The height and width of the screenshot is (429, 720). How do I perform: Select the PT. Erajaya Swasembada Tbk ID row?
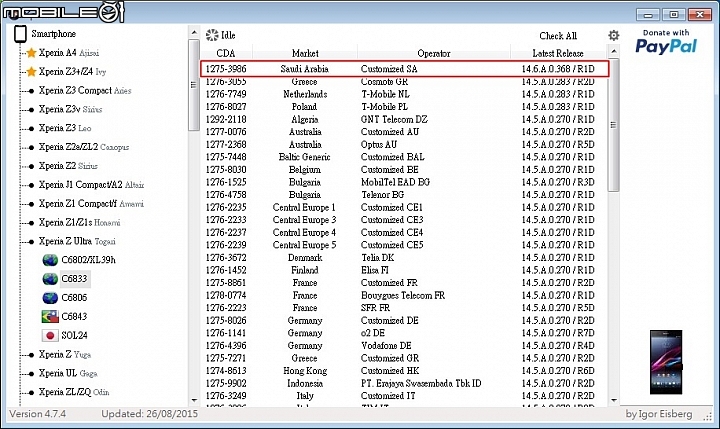[x=404, y=383]
